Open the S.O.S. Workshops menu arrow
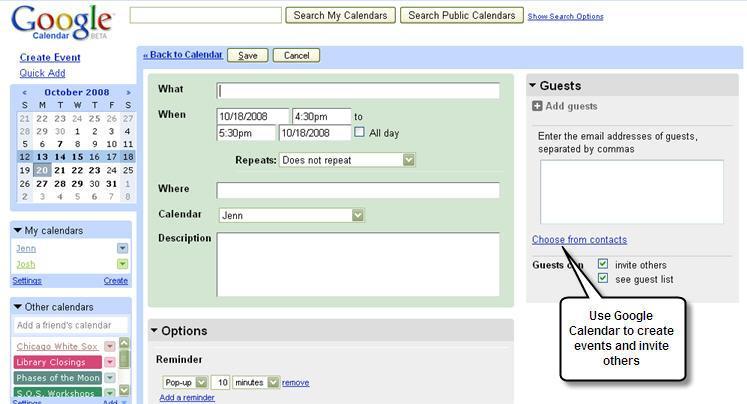Image resolution: width=747 pixels, height=404 pixels. pos(110,393)
